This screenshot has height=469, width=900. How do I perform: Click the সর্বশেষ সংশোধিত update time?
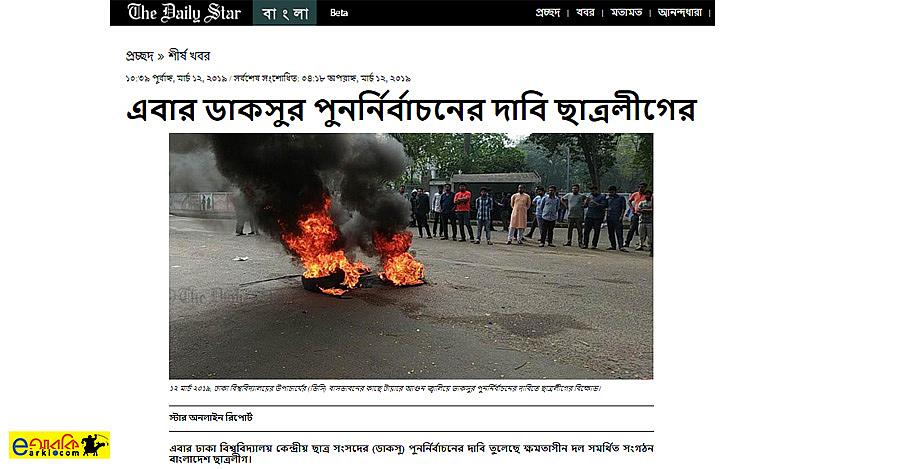[x=322, y=79]
